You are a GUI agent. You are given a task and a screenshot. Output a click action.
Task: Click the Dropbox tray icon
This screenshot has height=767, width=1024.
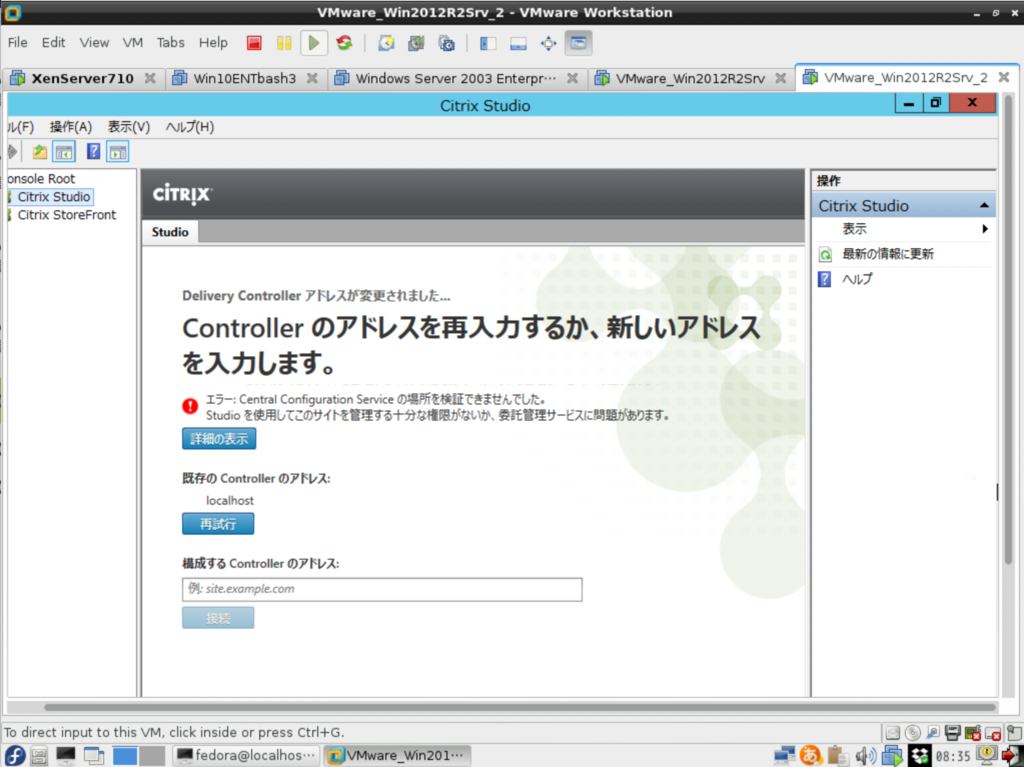coord(920,756)
